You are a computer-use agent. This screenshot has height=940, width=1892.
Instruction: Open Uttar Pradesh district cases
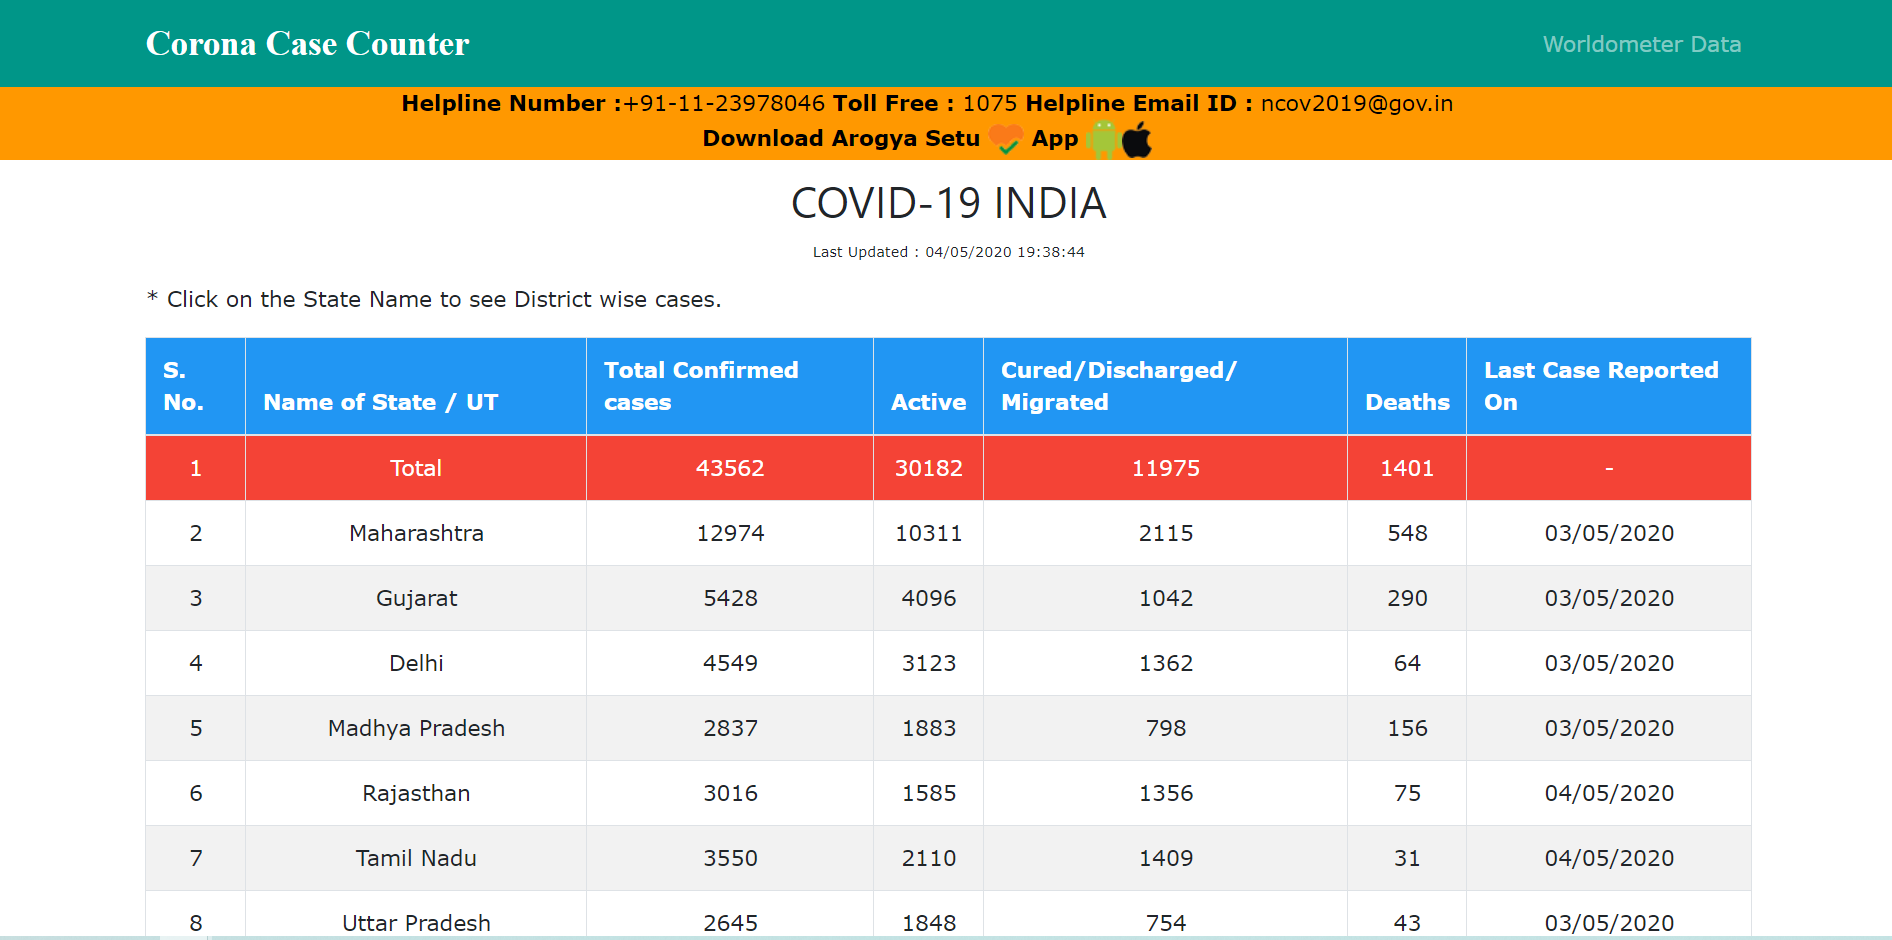click(416, 922)
